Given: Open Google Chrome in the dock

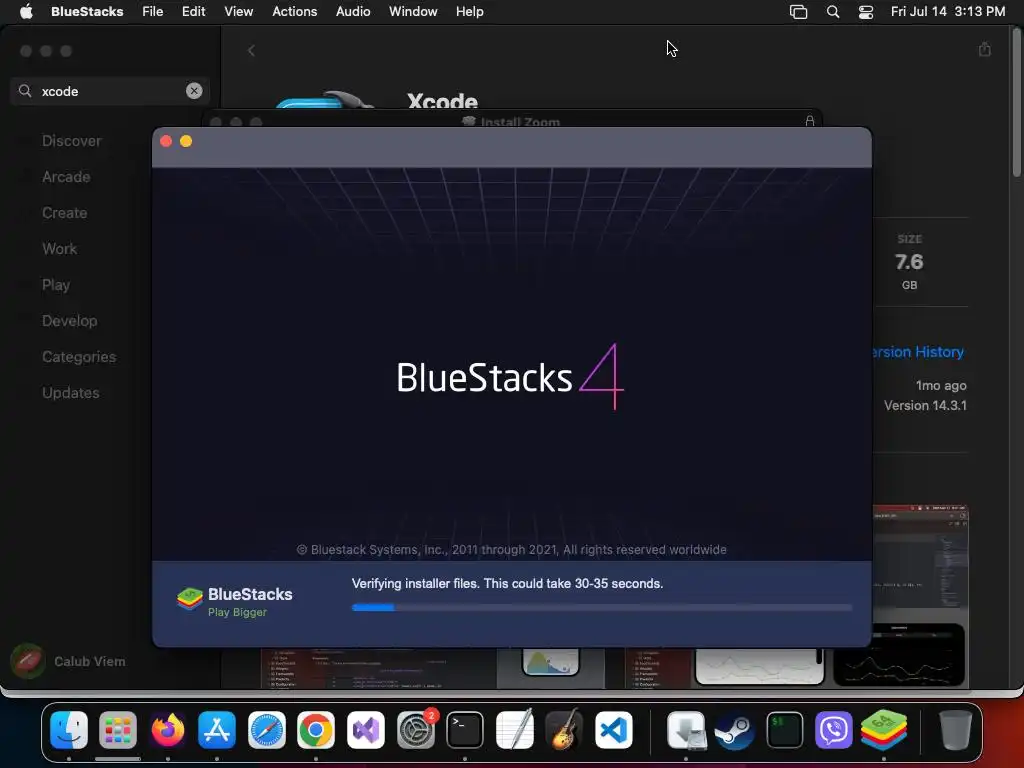Looking at the screenshot, I should tap(316, 729).
